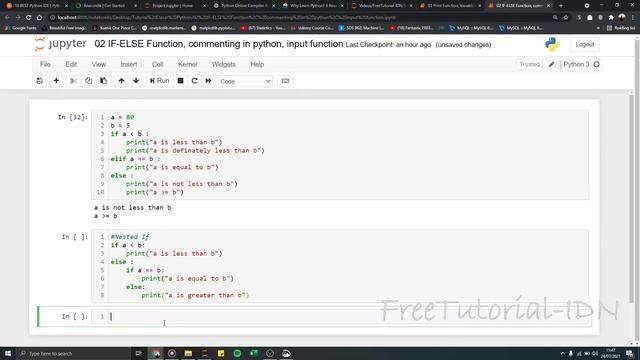Open the Kernel menu

[187, 64]
